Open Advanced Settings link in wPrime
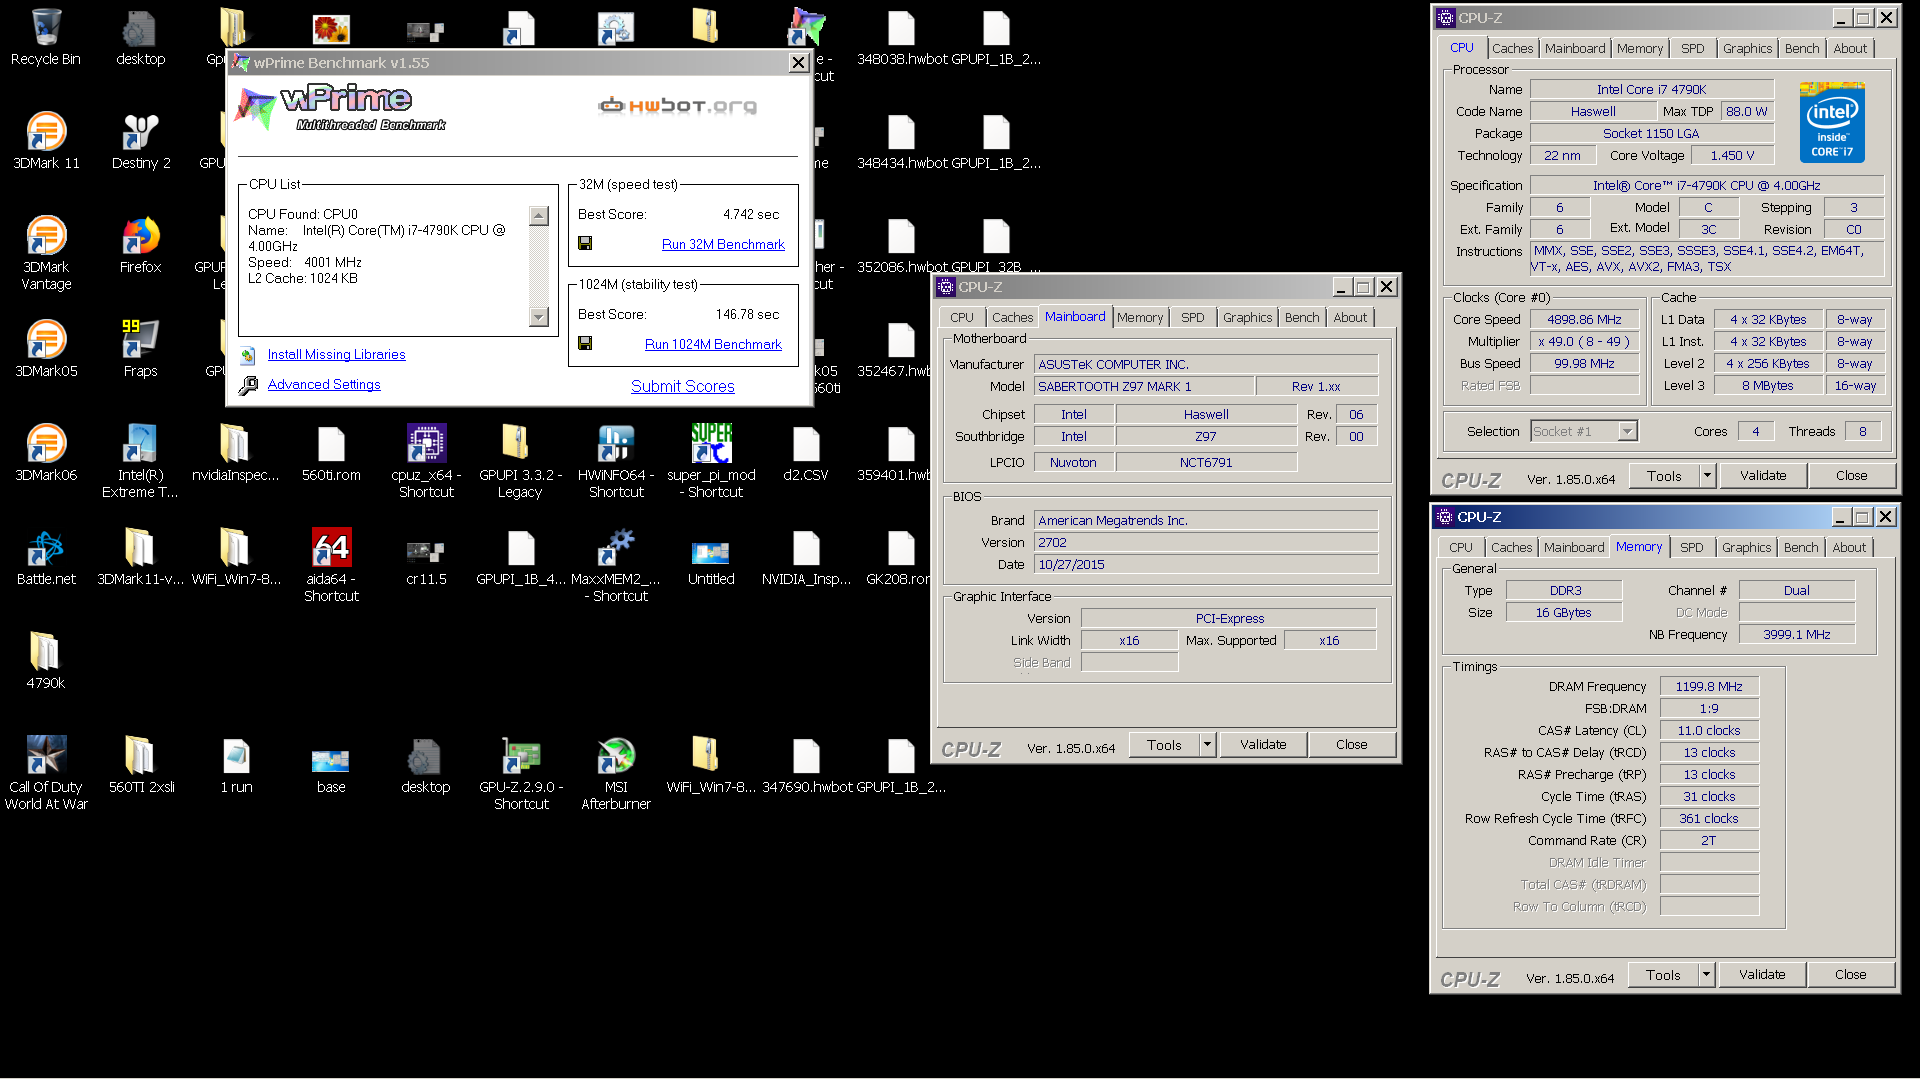Image resolution: width=1920 pixels, height=1080 pixels. click(x=324, y=384)
